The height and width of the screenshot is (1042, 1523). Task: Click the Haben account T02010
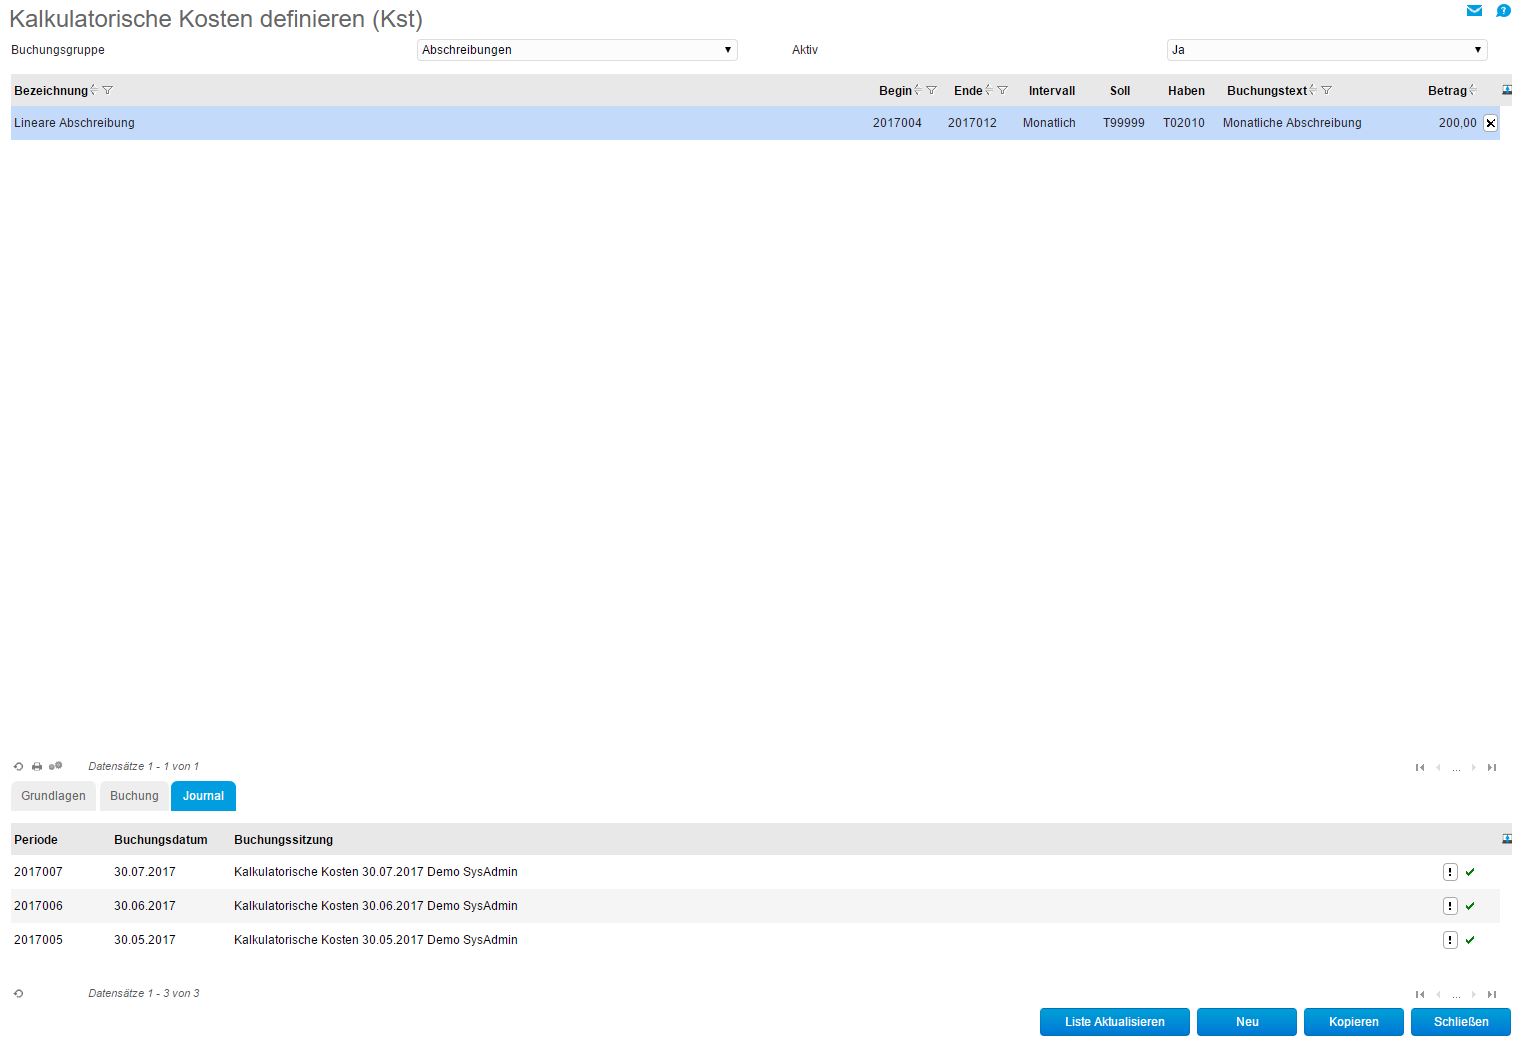pos(1184,123)
